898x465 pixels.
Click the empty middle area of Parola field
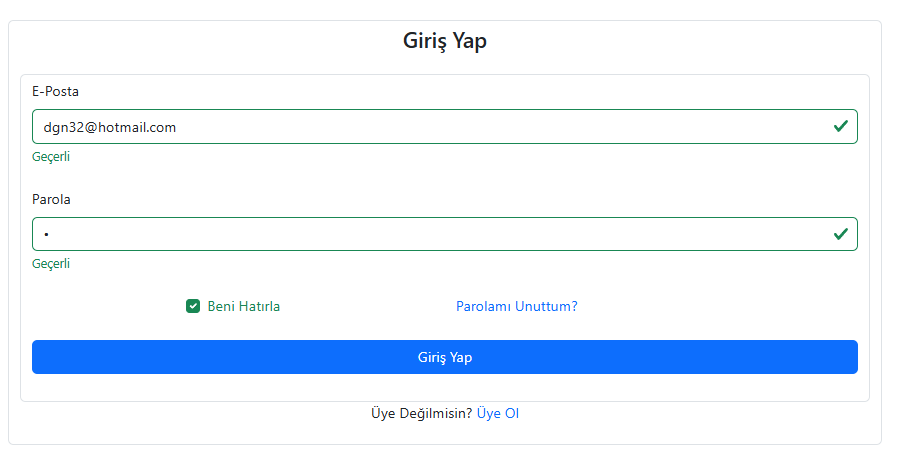coord(440,234)
